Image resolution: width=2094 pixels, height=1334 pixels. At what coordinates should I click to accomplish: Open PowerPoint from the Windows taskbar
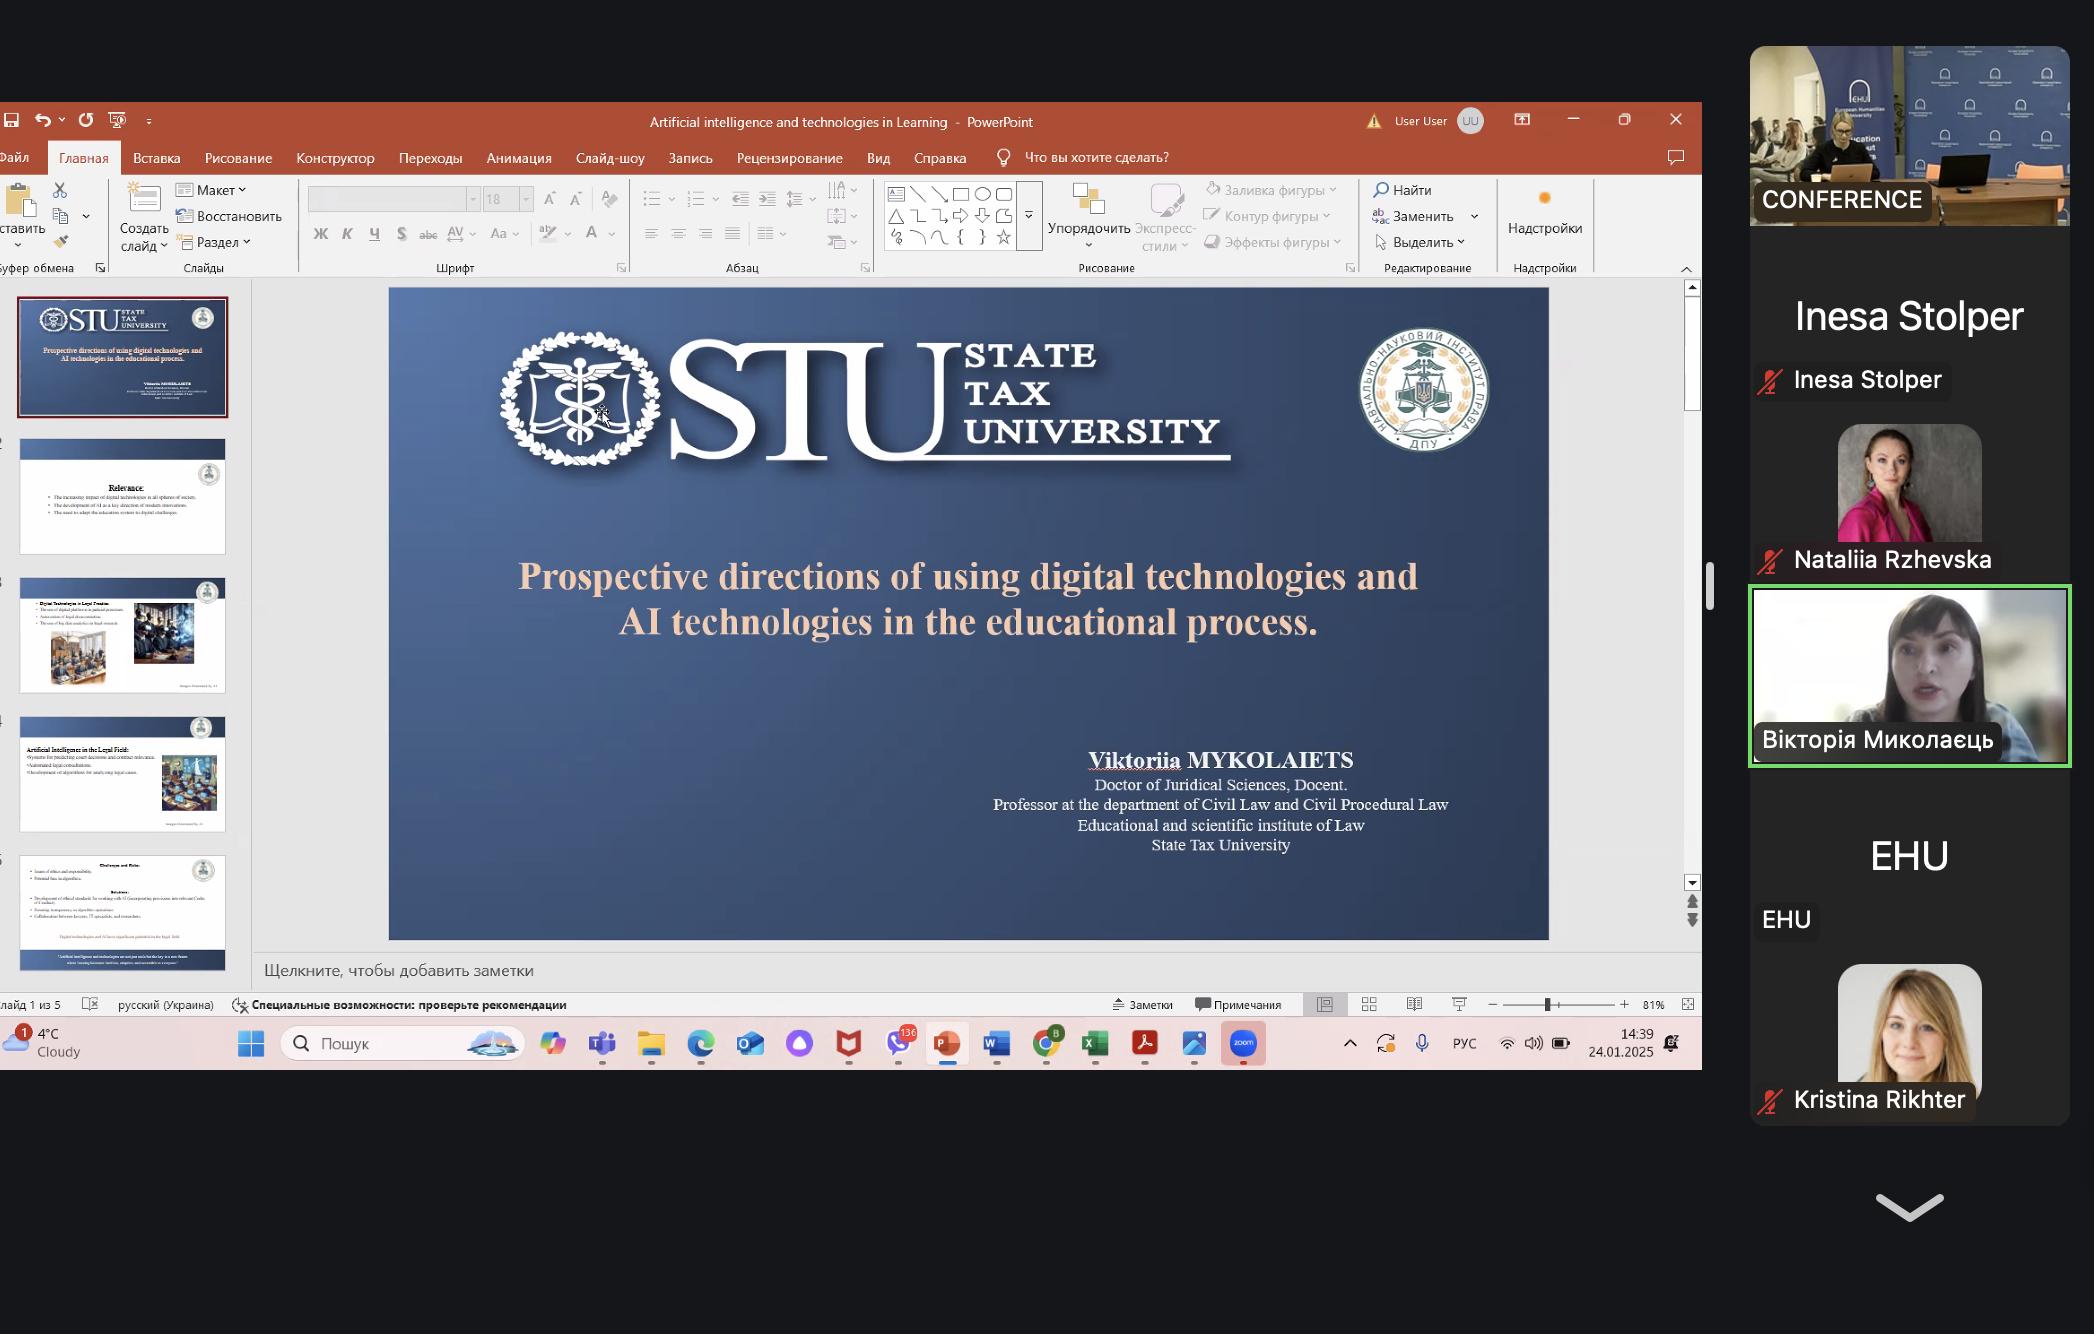click(x=947, y=1044)
